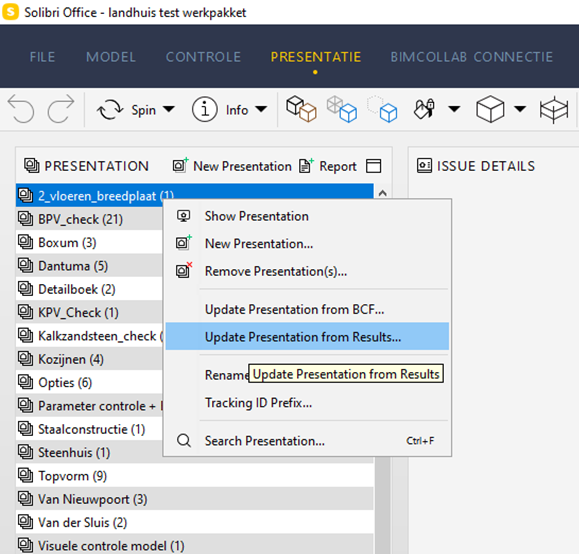Click the ISSUE DETAILS panel icon
This screenshot has width=579, height=554.
click(x=424, y=165)
